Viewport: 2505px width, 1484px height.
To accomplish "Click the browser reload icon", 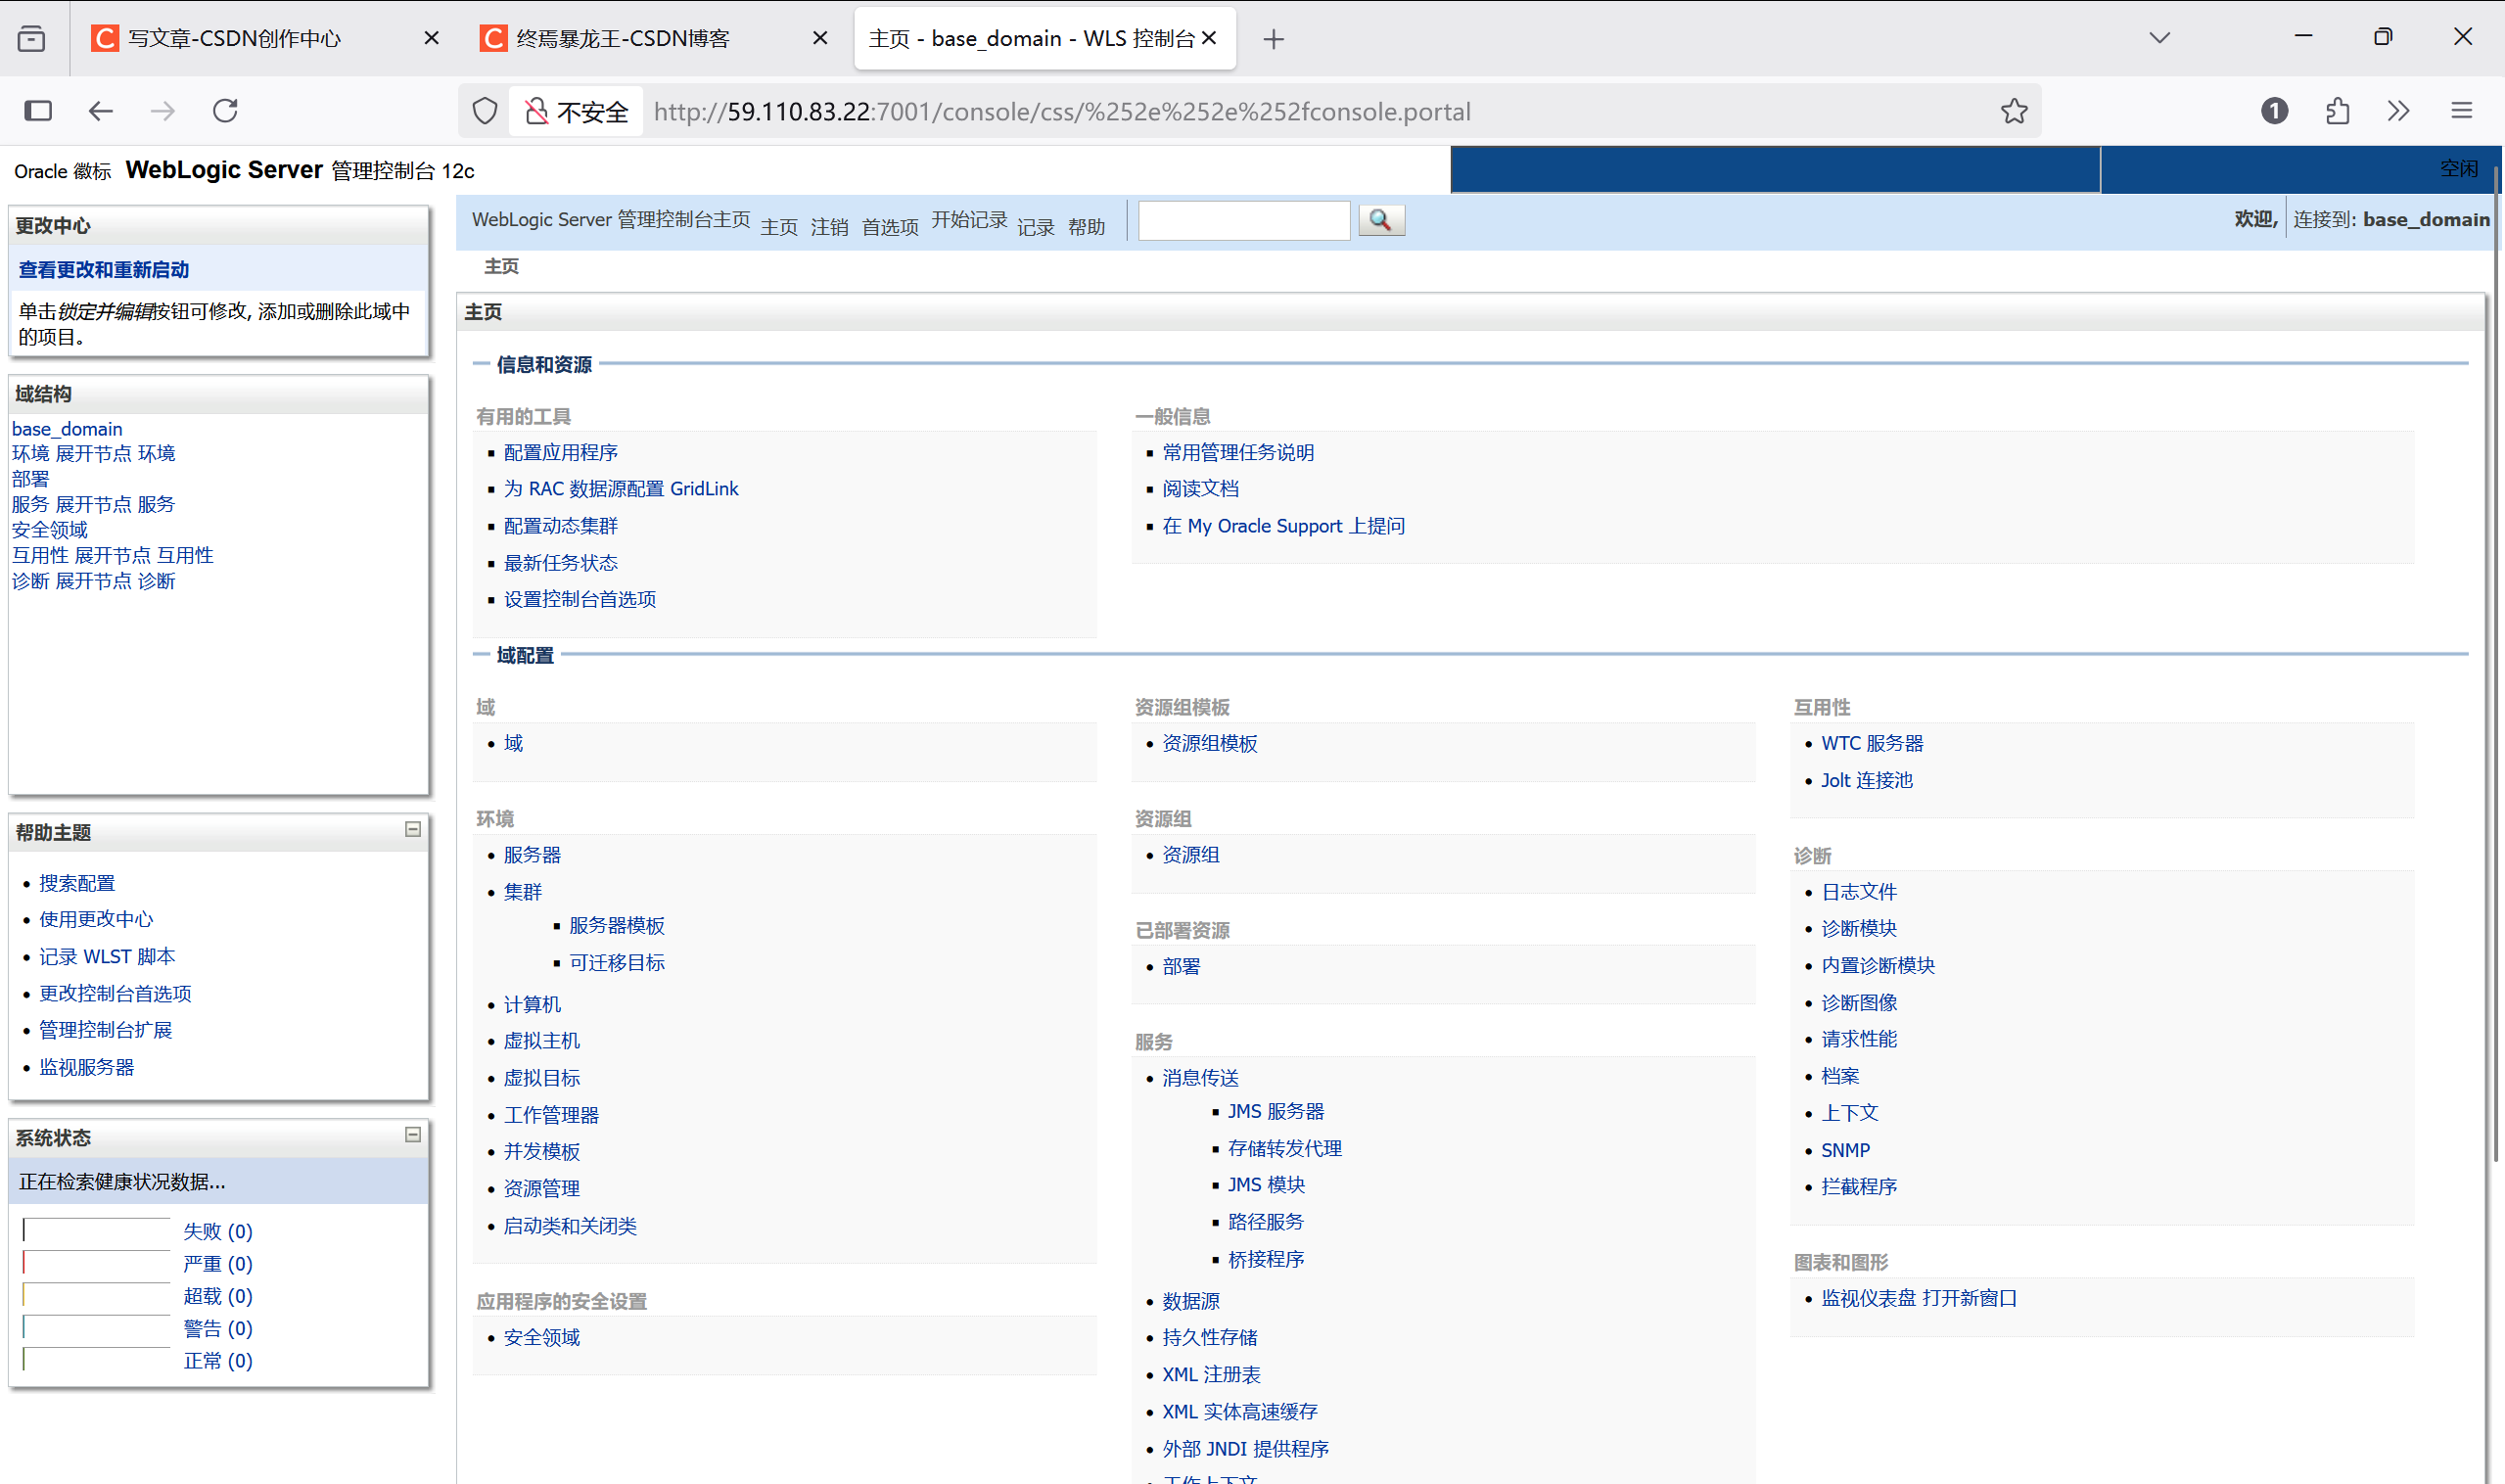I will 226,111.
